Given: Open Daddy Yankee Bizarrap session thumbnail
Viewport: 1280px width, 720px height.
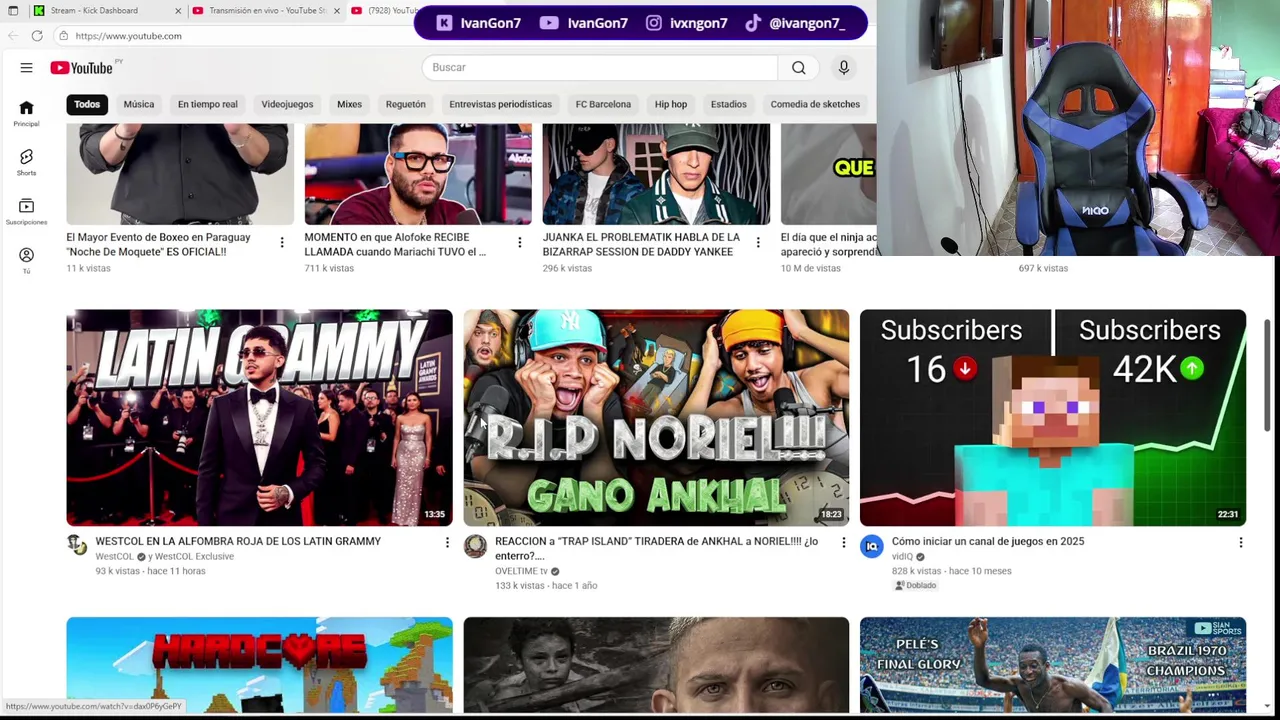Looking at the screenshot, I should point(656,174).
